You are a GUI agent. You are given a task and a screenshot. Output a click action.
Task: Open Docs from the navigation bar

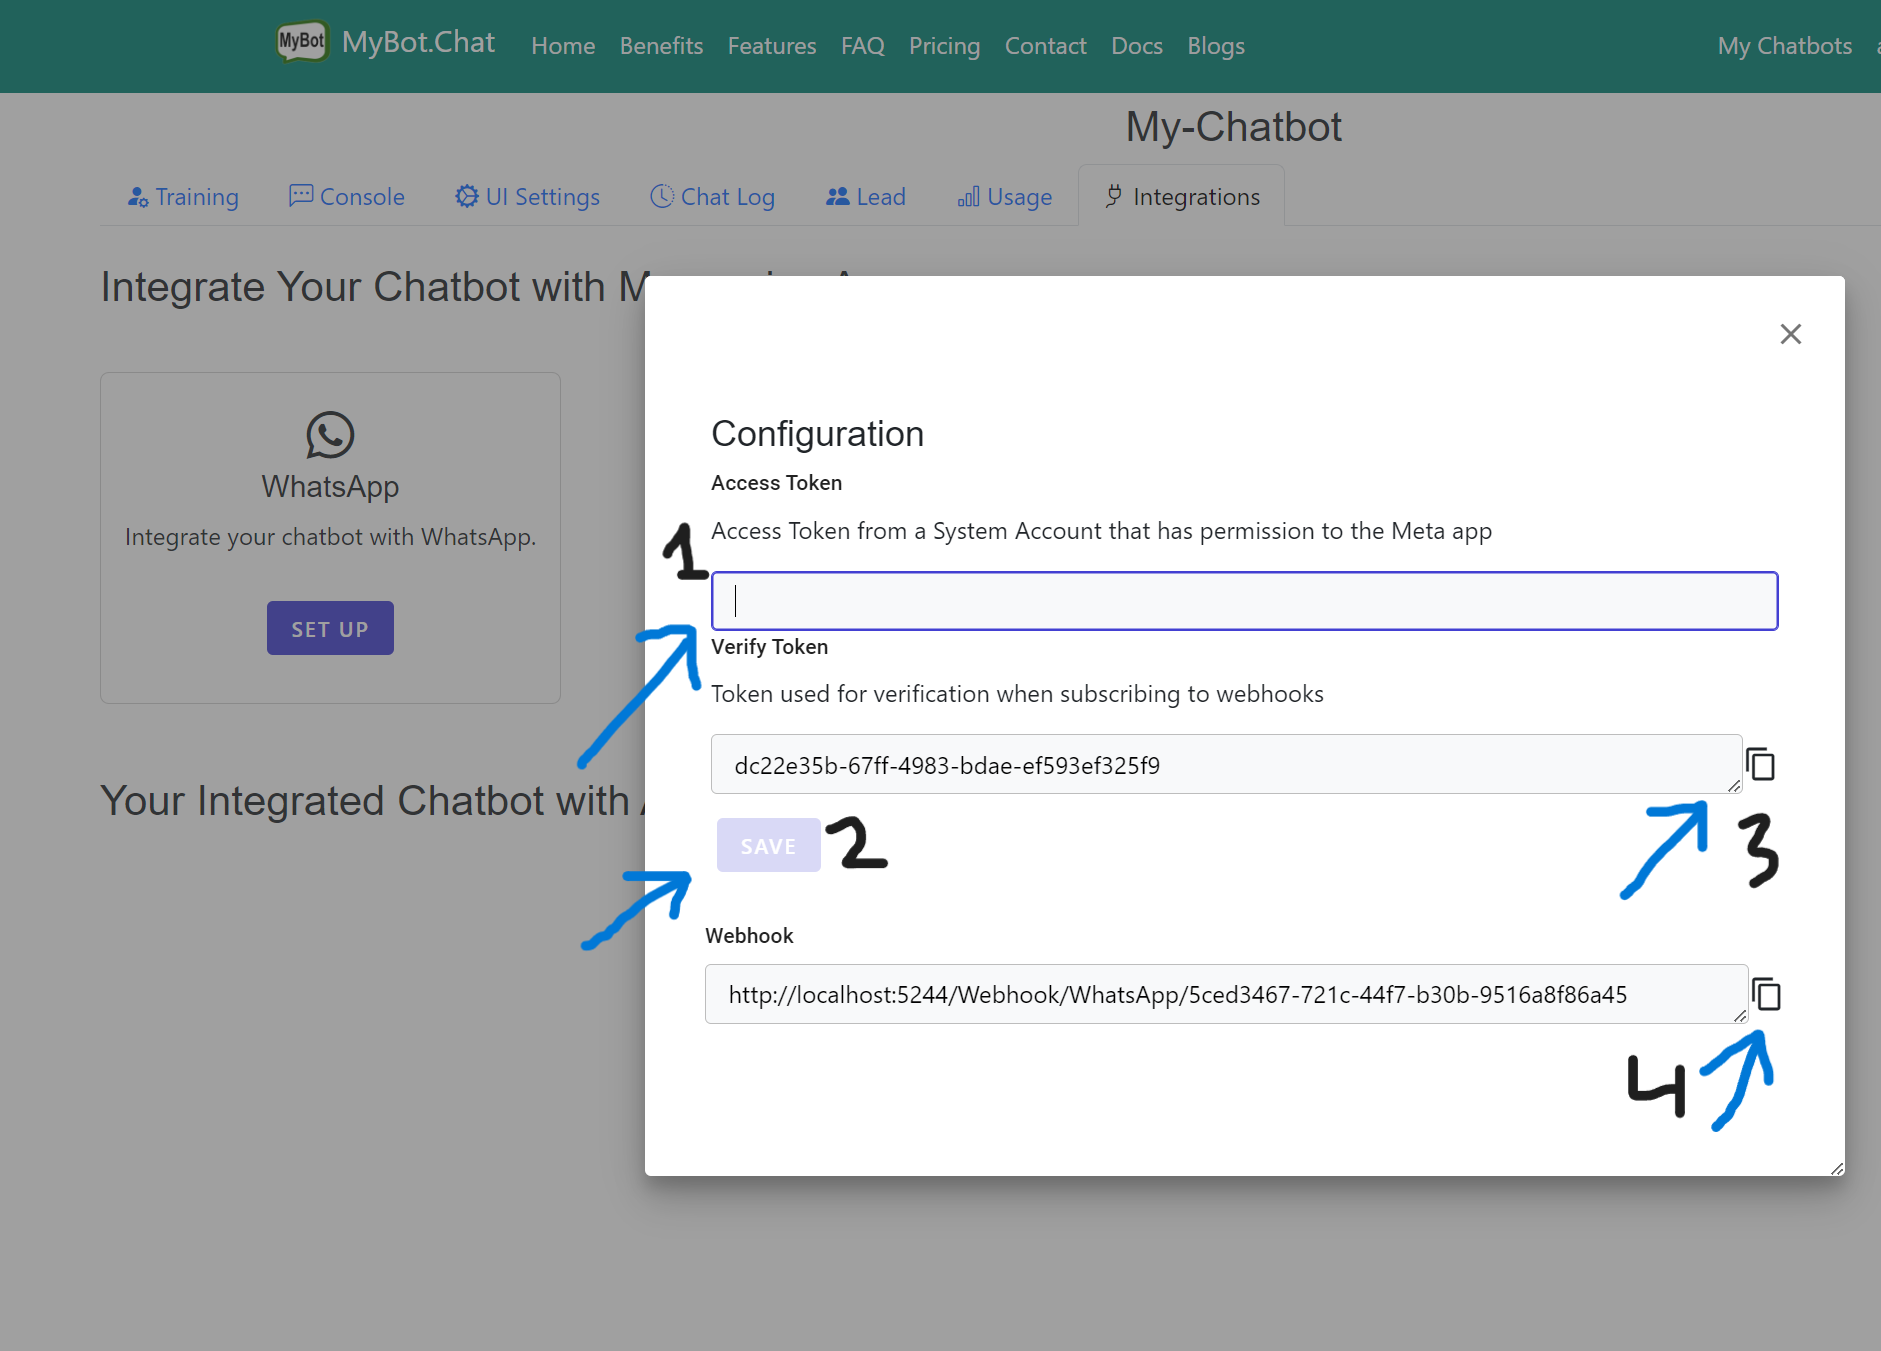pyautogui.click(x=1136, y=46)
